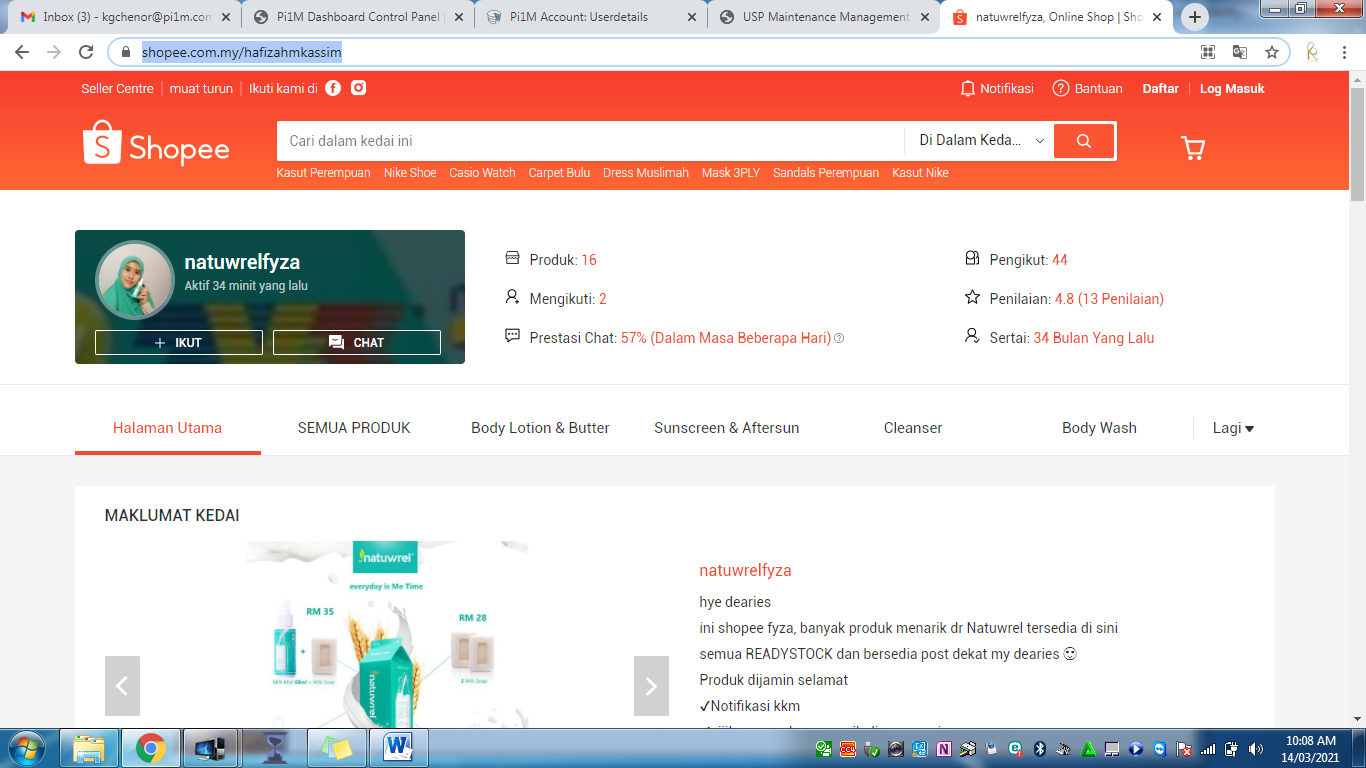Show the next shop banner image
This screenshot has height=768, width=1366.
point(651,686)
